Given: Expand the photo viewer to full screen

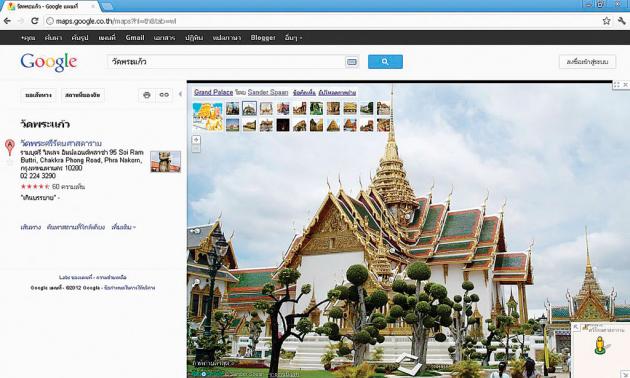Looking at the screenshot, I should [x=617, y=85].
